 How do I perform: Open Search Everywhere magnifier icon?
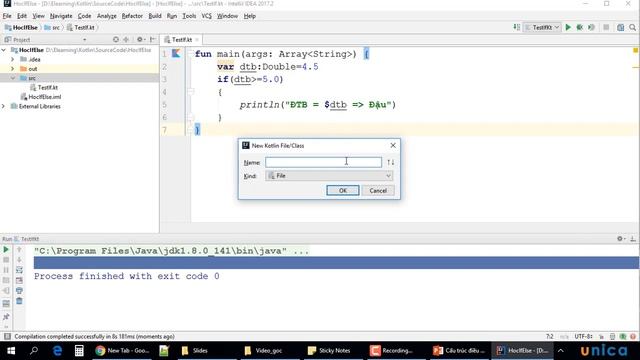(633, 27)
